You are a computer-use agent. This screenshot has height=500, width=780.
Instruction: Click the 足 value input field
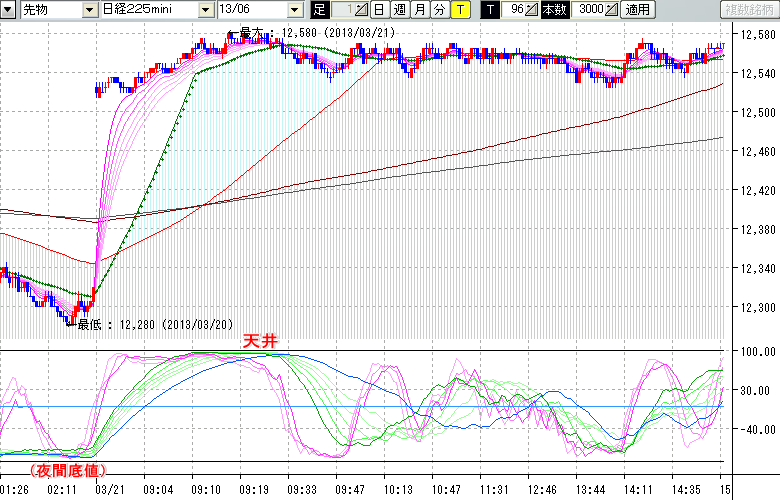point(342,10)
